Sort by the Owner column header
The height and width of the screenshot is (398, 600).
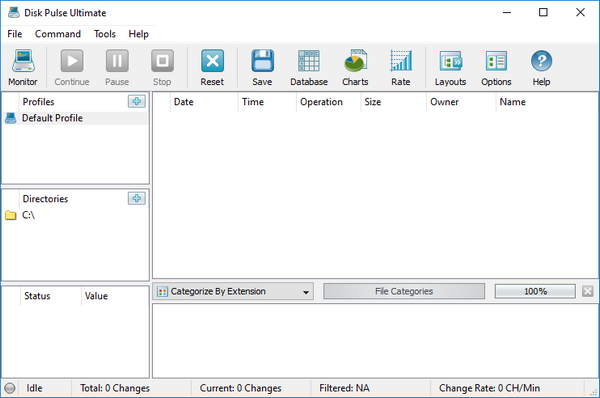461,102
